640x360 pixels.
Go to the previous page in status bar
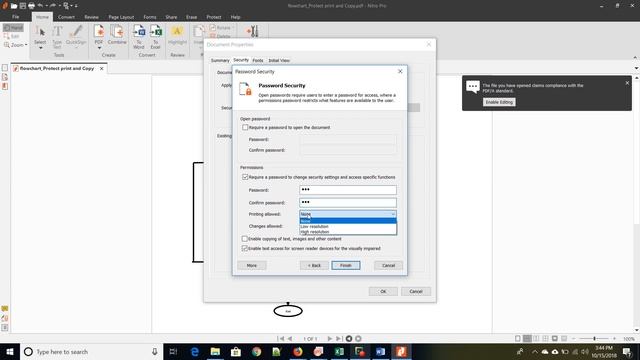coord(290,338)
